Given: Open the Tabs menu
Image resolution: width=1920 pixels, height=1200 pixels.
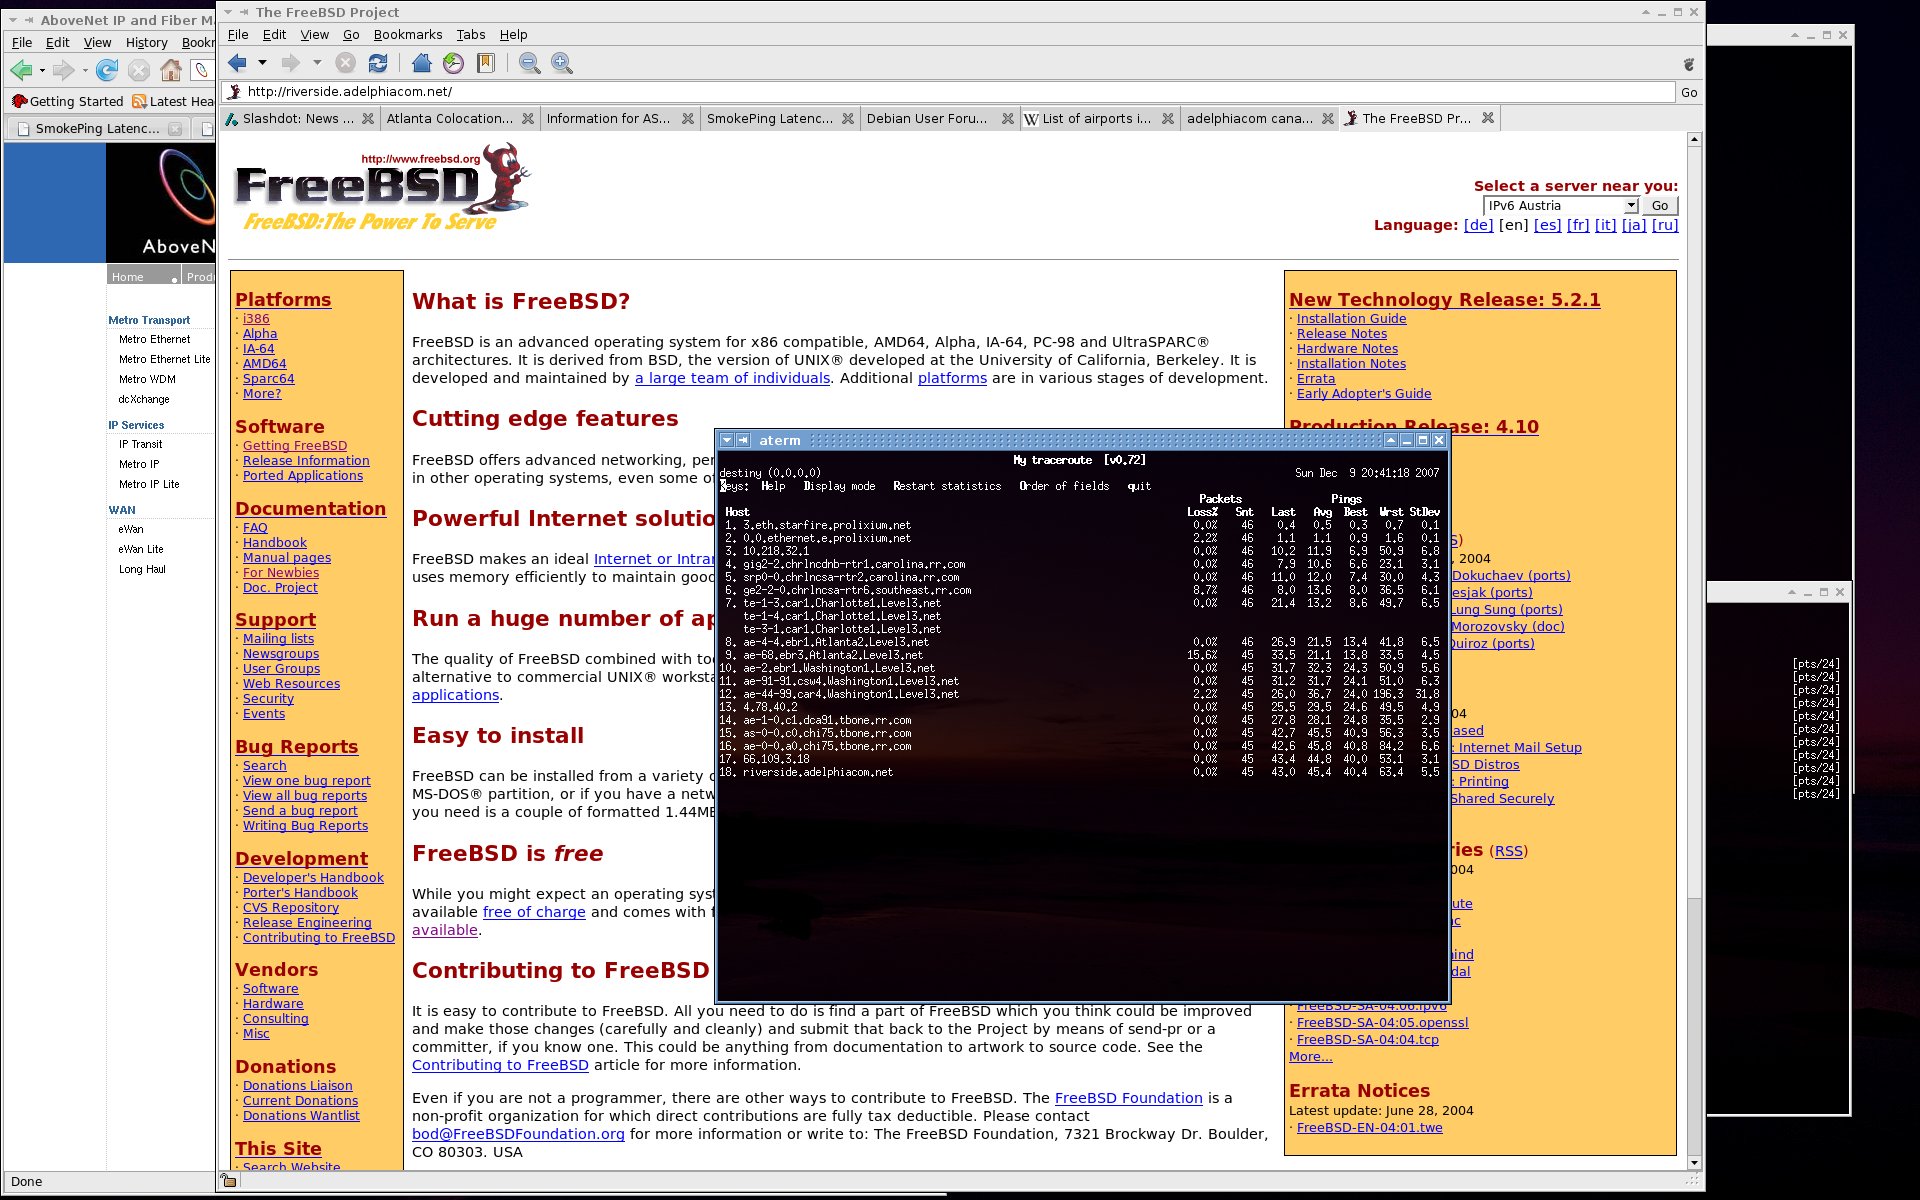Looking at the screenshot, I should (x=471, y=34).
